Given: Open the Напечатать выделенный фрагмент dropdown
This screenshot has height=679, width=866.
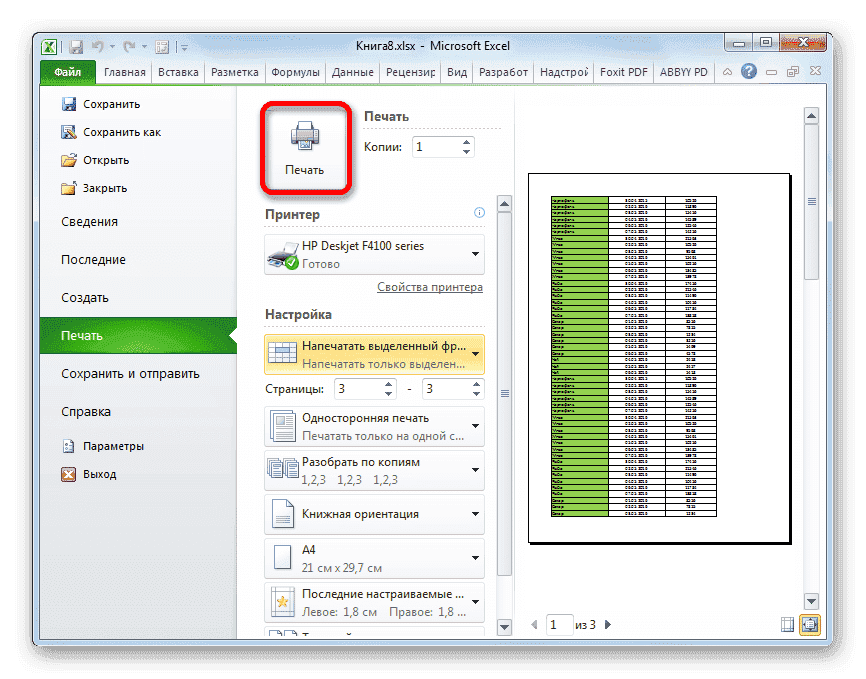Looking at the screenshot, I should [374, 353].
